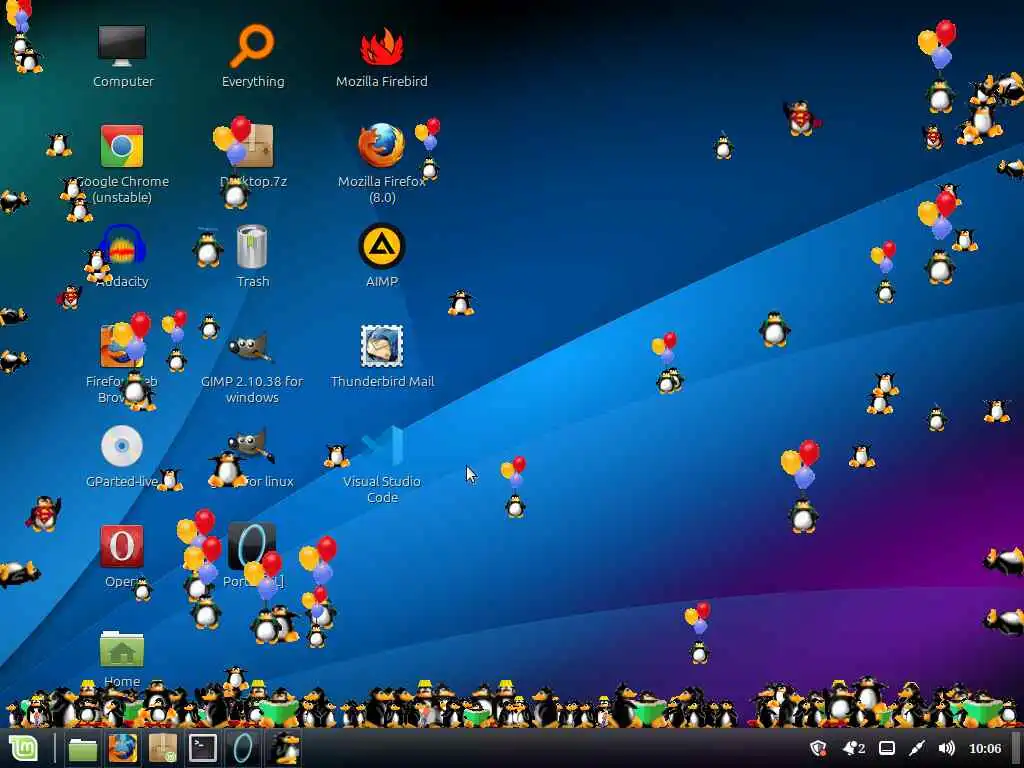Launch Mozilla Firefox (8.0) desktop icon

tap(381, 146)
